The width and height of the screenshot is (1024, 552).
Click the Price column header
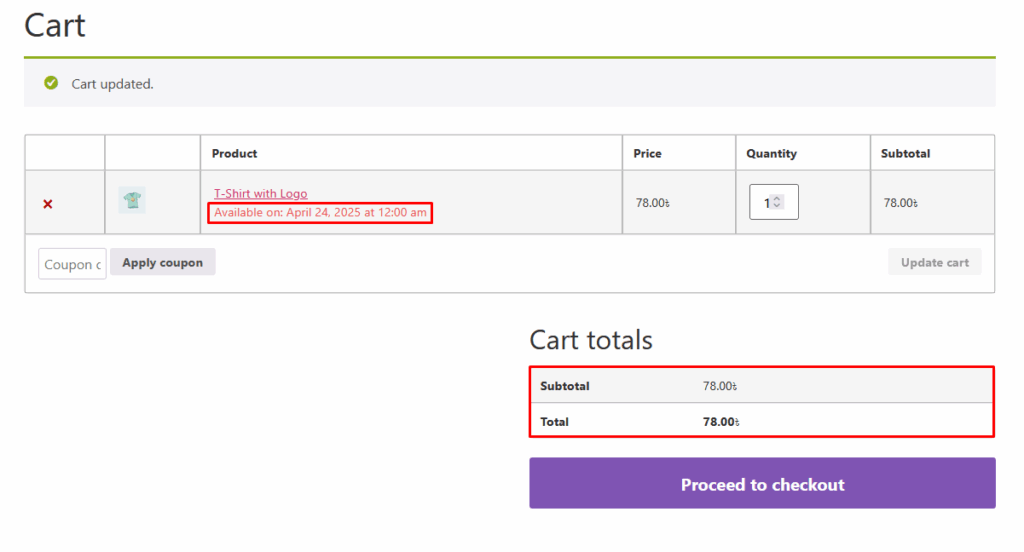tap(647, 154)
